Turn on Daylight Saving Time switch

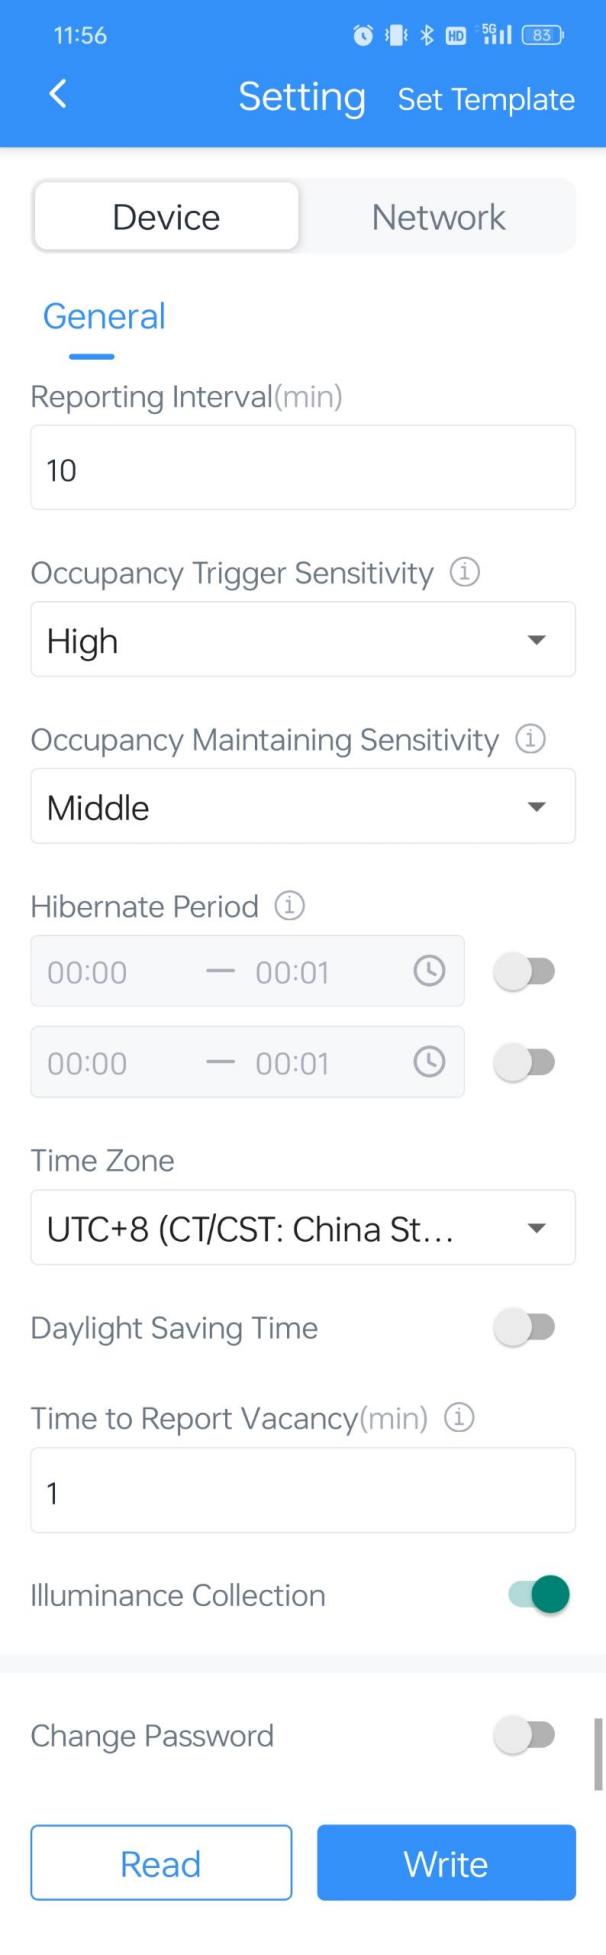[525, 1327]
